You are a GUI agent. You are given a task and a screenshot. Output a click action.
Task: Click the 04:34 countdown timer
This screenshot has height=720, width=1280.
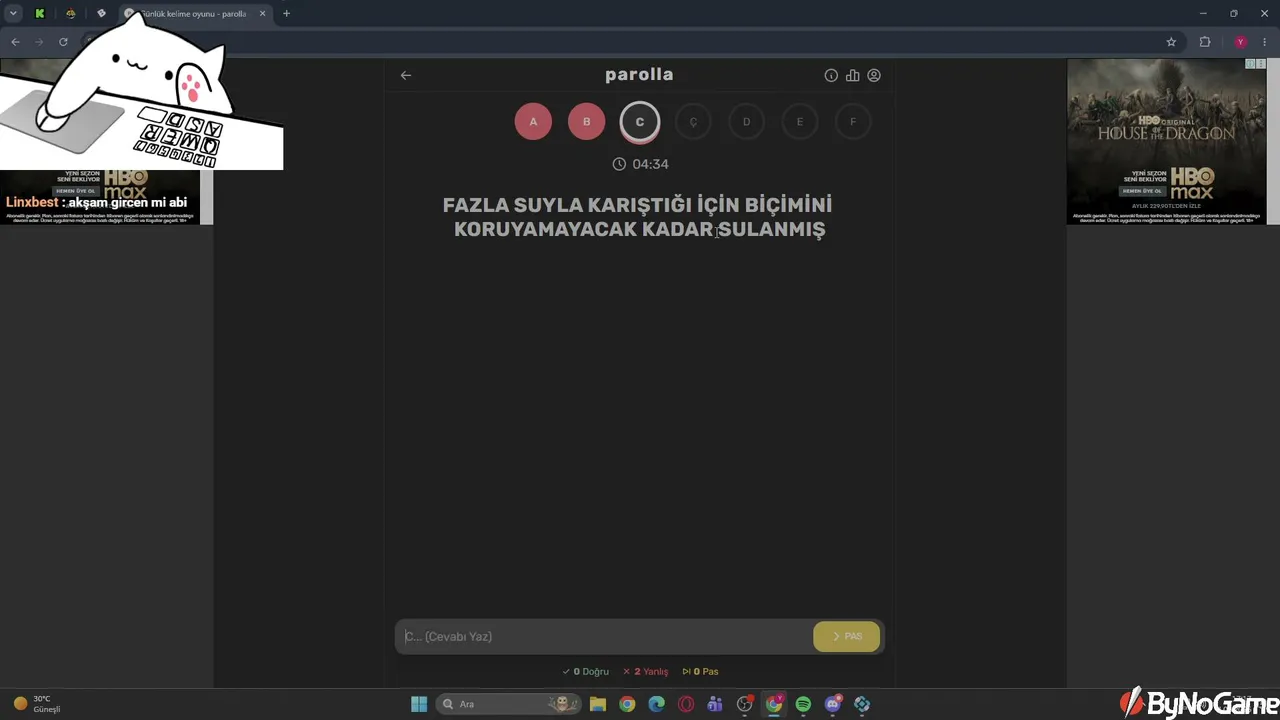(x=640, y=164)
